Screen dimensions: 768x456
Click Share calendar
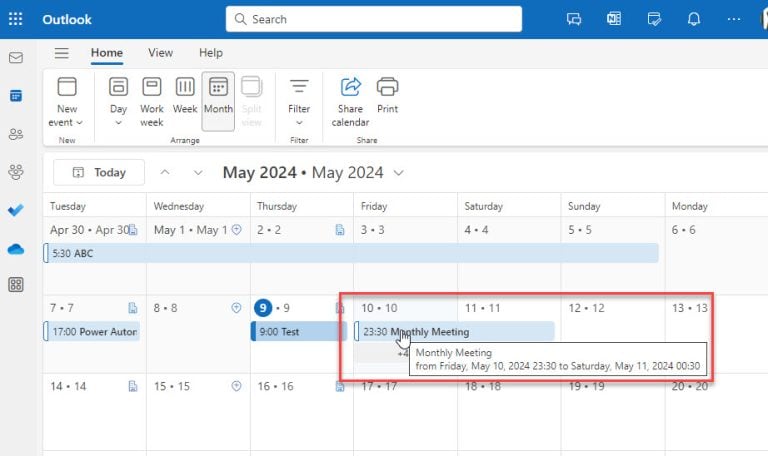(x=350, y=102)
